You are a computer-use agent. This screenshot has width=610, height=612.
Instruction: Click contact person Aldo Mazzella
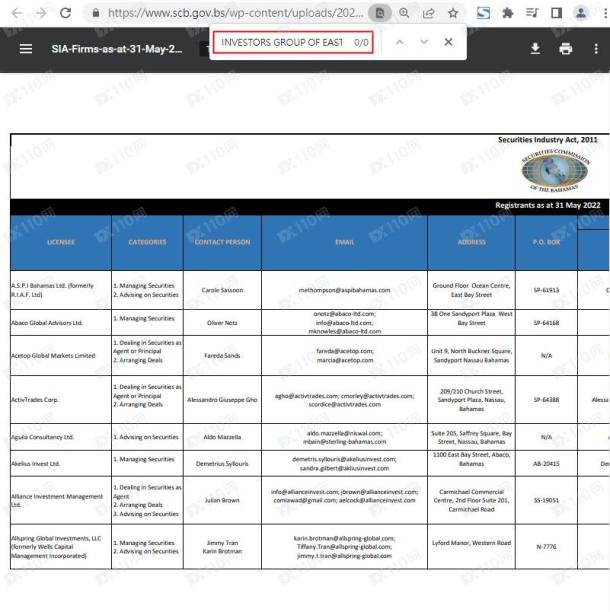click(222, 437)
